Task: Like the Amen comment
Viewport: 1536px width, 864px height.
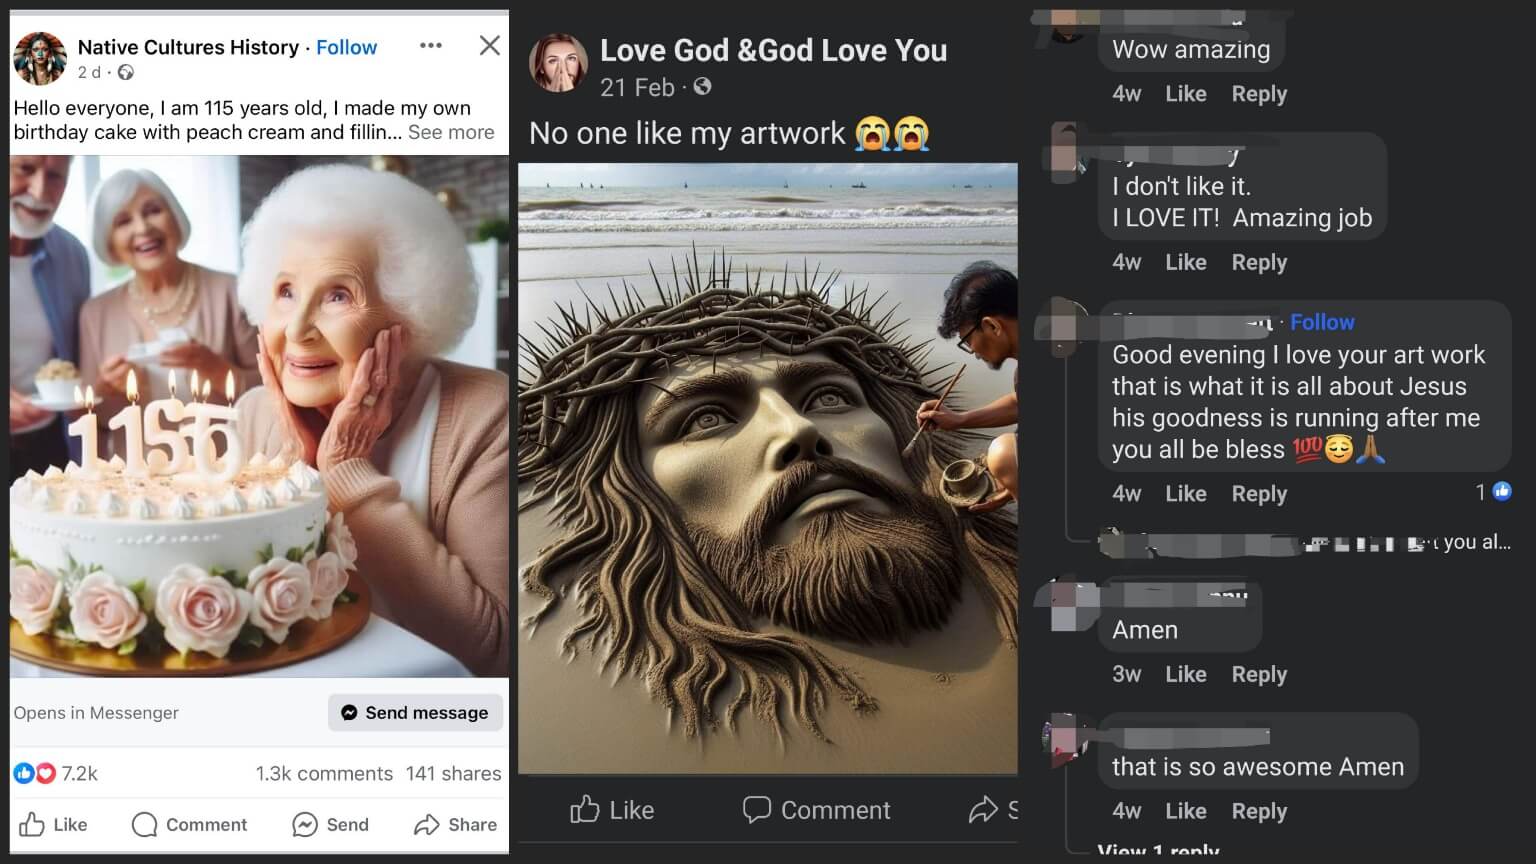Action: coord(1185,674)
